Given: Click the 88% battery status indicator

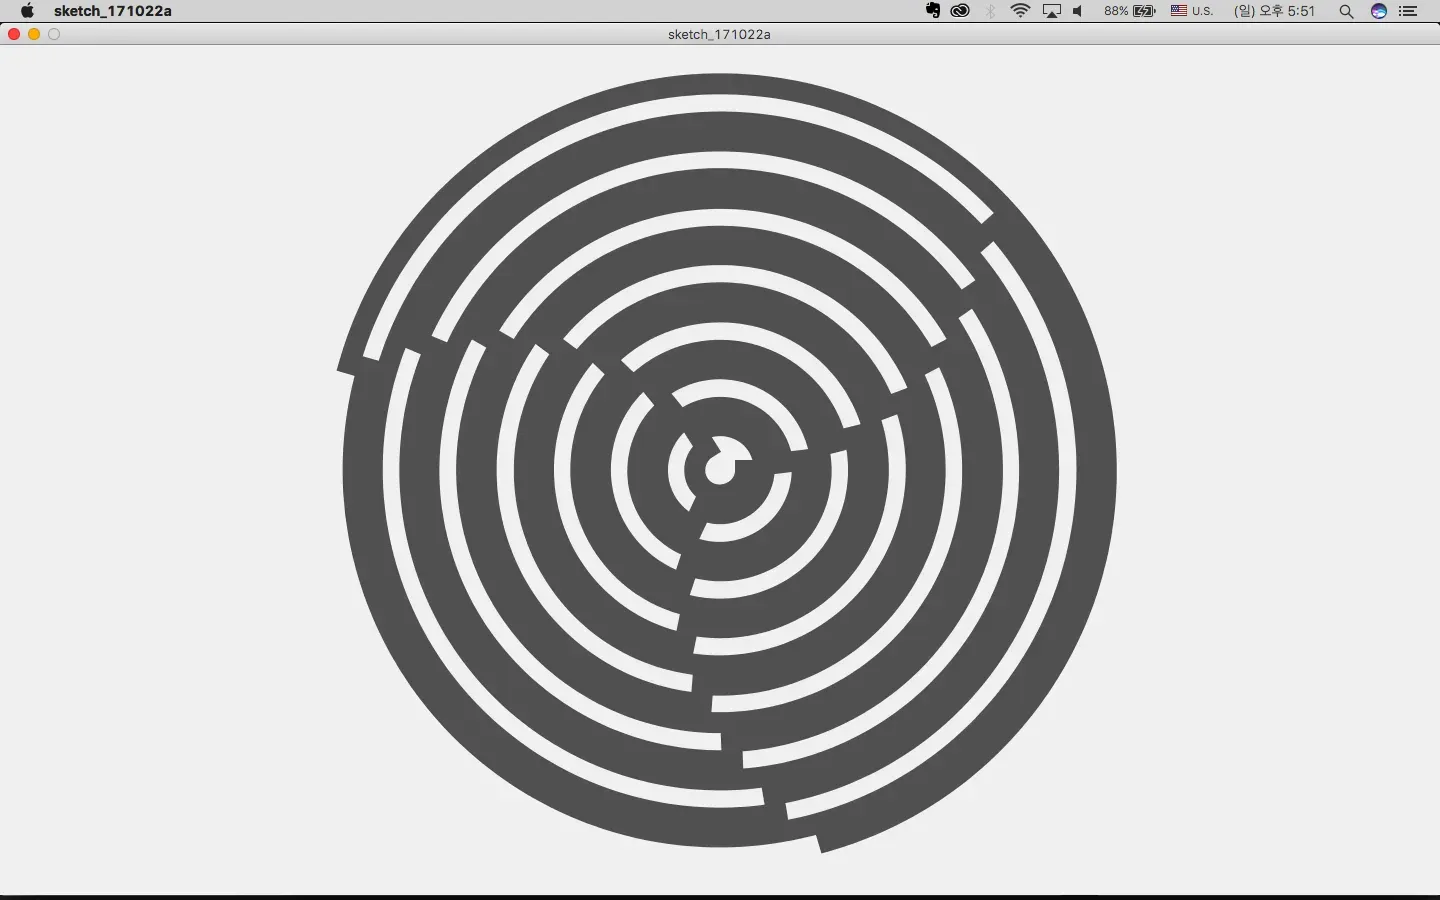Looking at the screenshot, I should click(x=1129, y=11).
